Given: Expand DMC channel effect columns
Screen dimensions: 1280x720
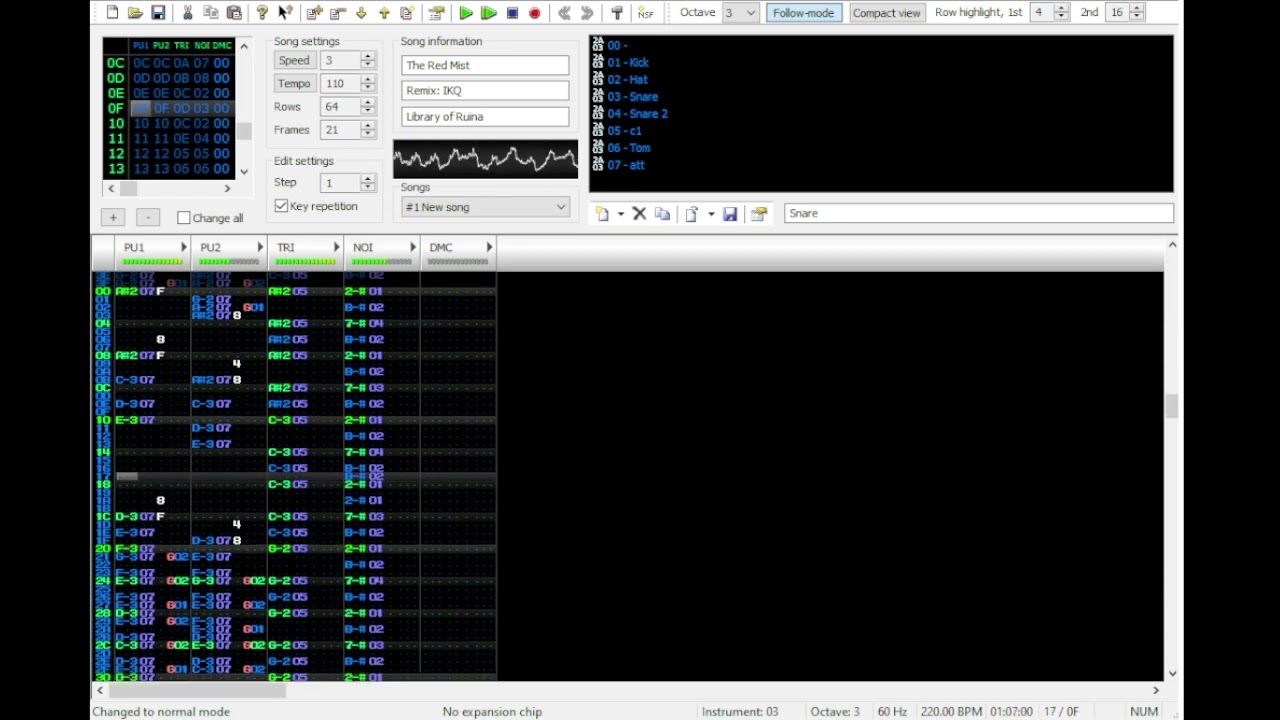Looking at the screenshot, I should 489,247.
